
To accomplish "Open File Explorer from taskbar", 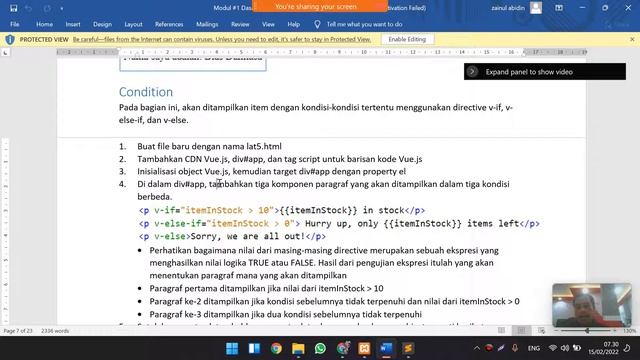I will [x=298, y=348].
